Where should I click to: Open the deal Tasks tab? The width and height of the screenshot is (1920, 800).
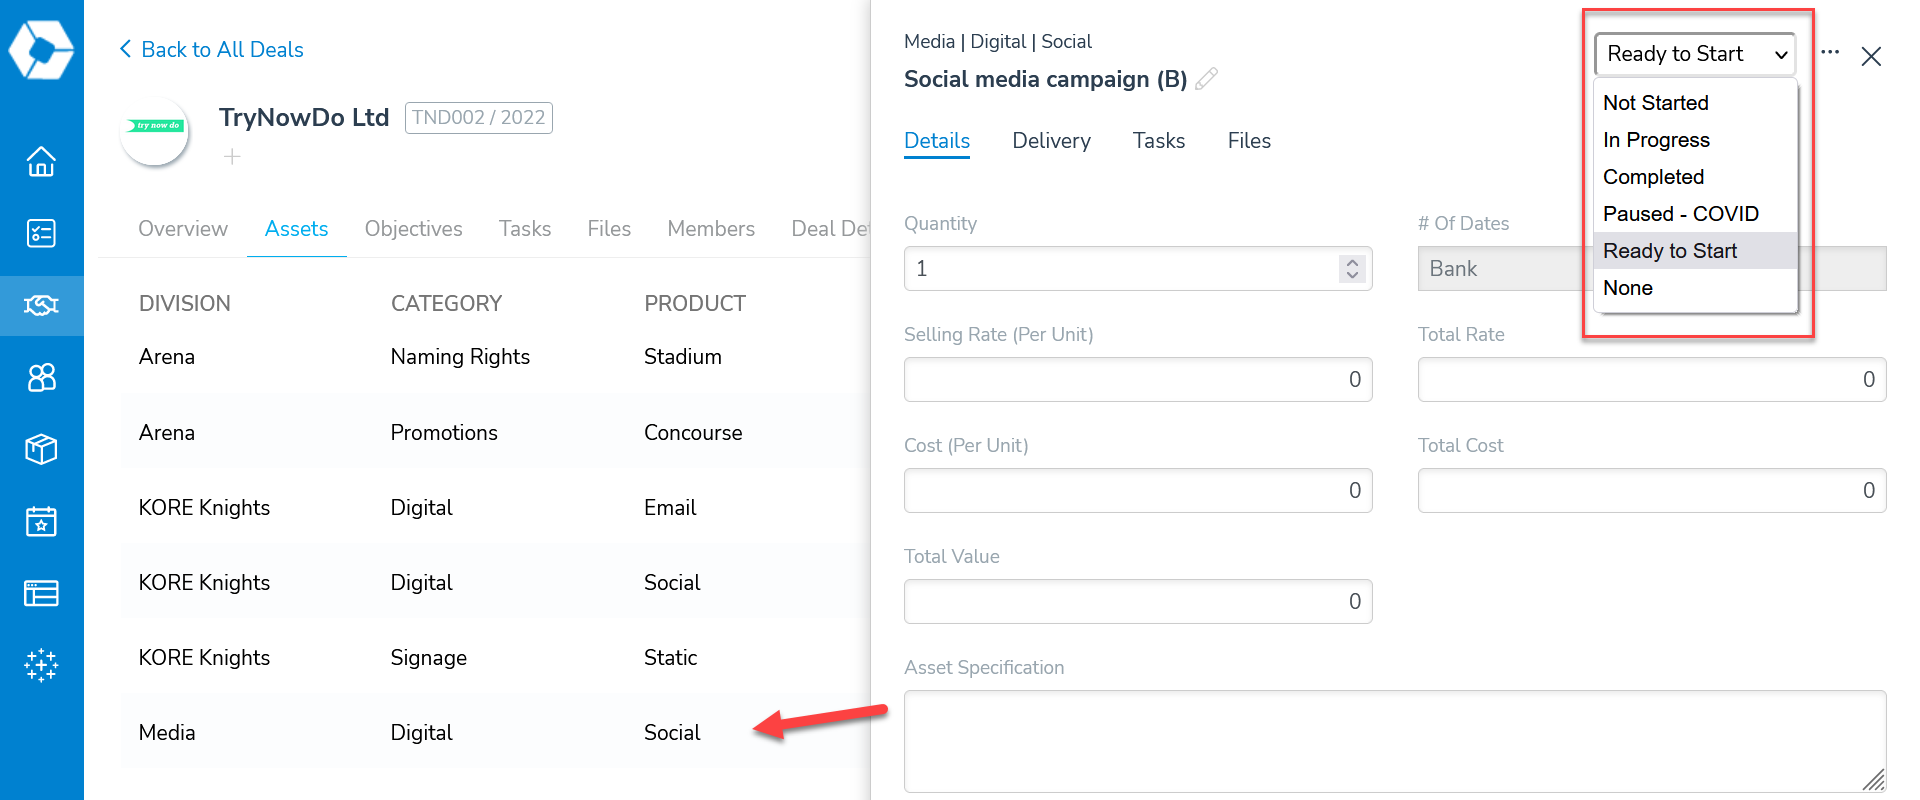pos(525,229)
